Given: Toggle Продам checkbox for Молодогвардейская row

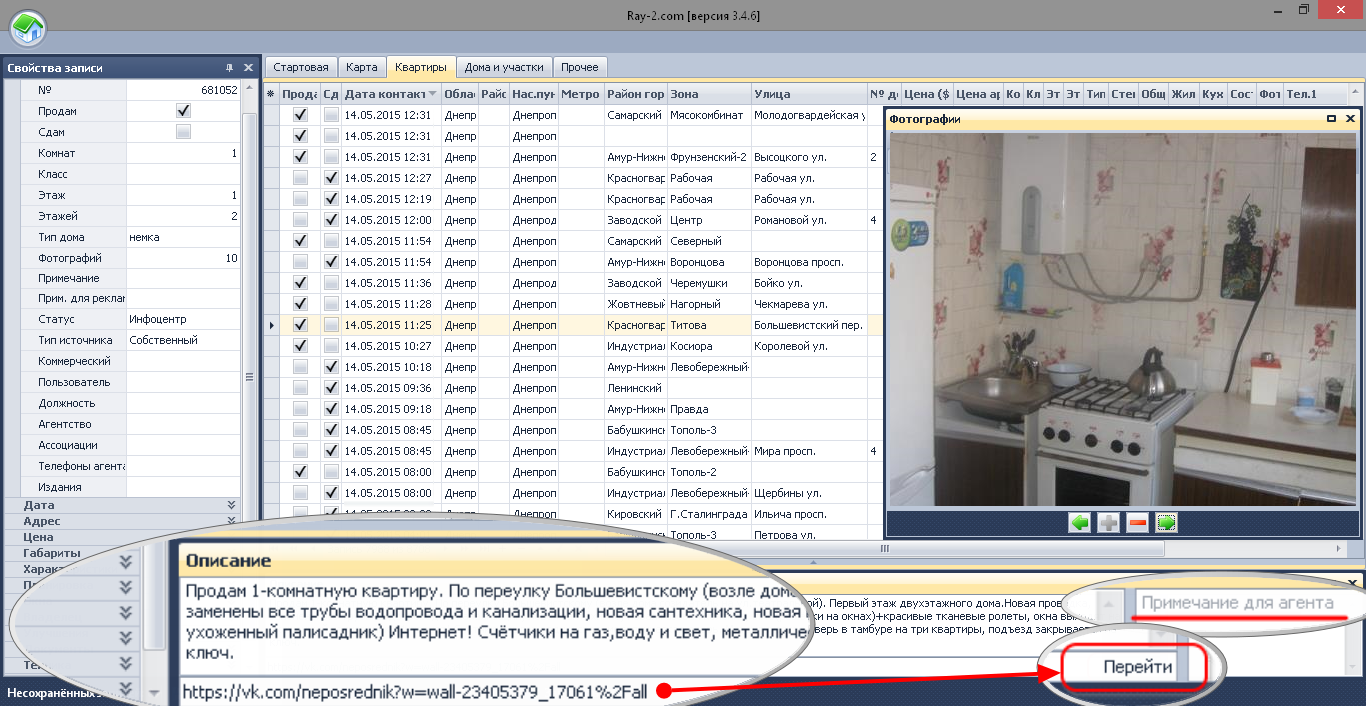Looking at the screenshot, I should 300,115.
